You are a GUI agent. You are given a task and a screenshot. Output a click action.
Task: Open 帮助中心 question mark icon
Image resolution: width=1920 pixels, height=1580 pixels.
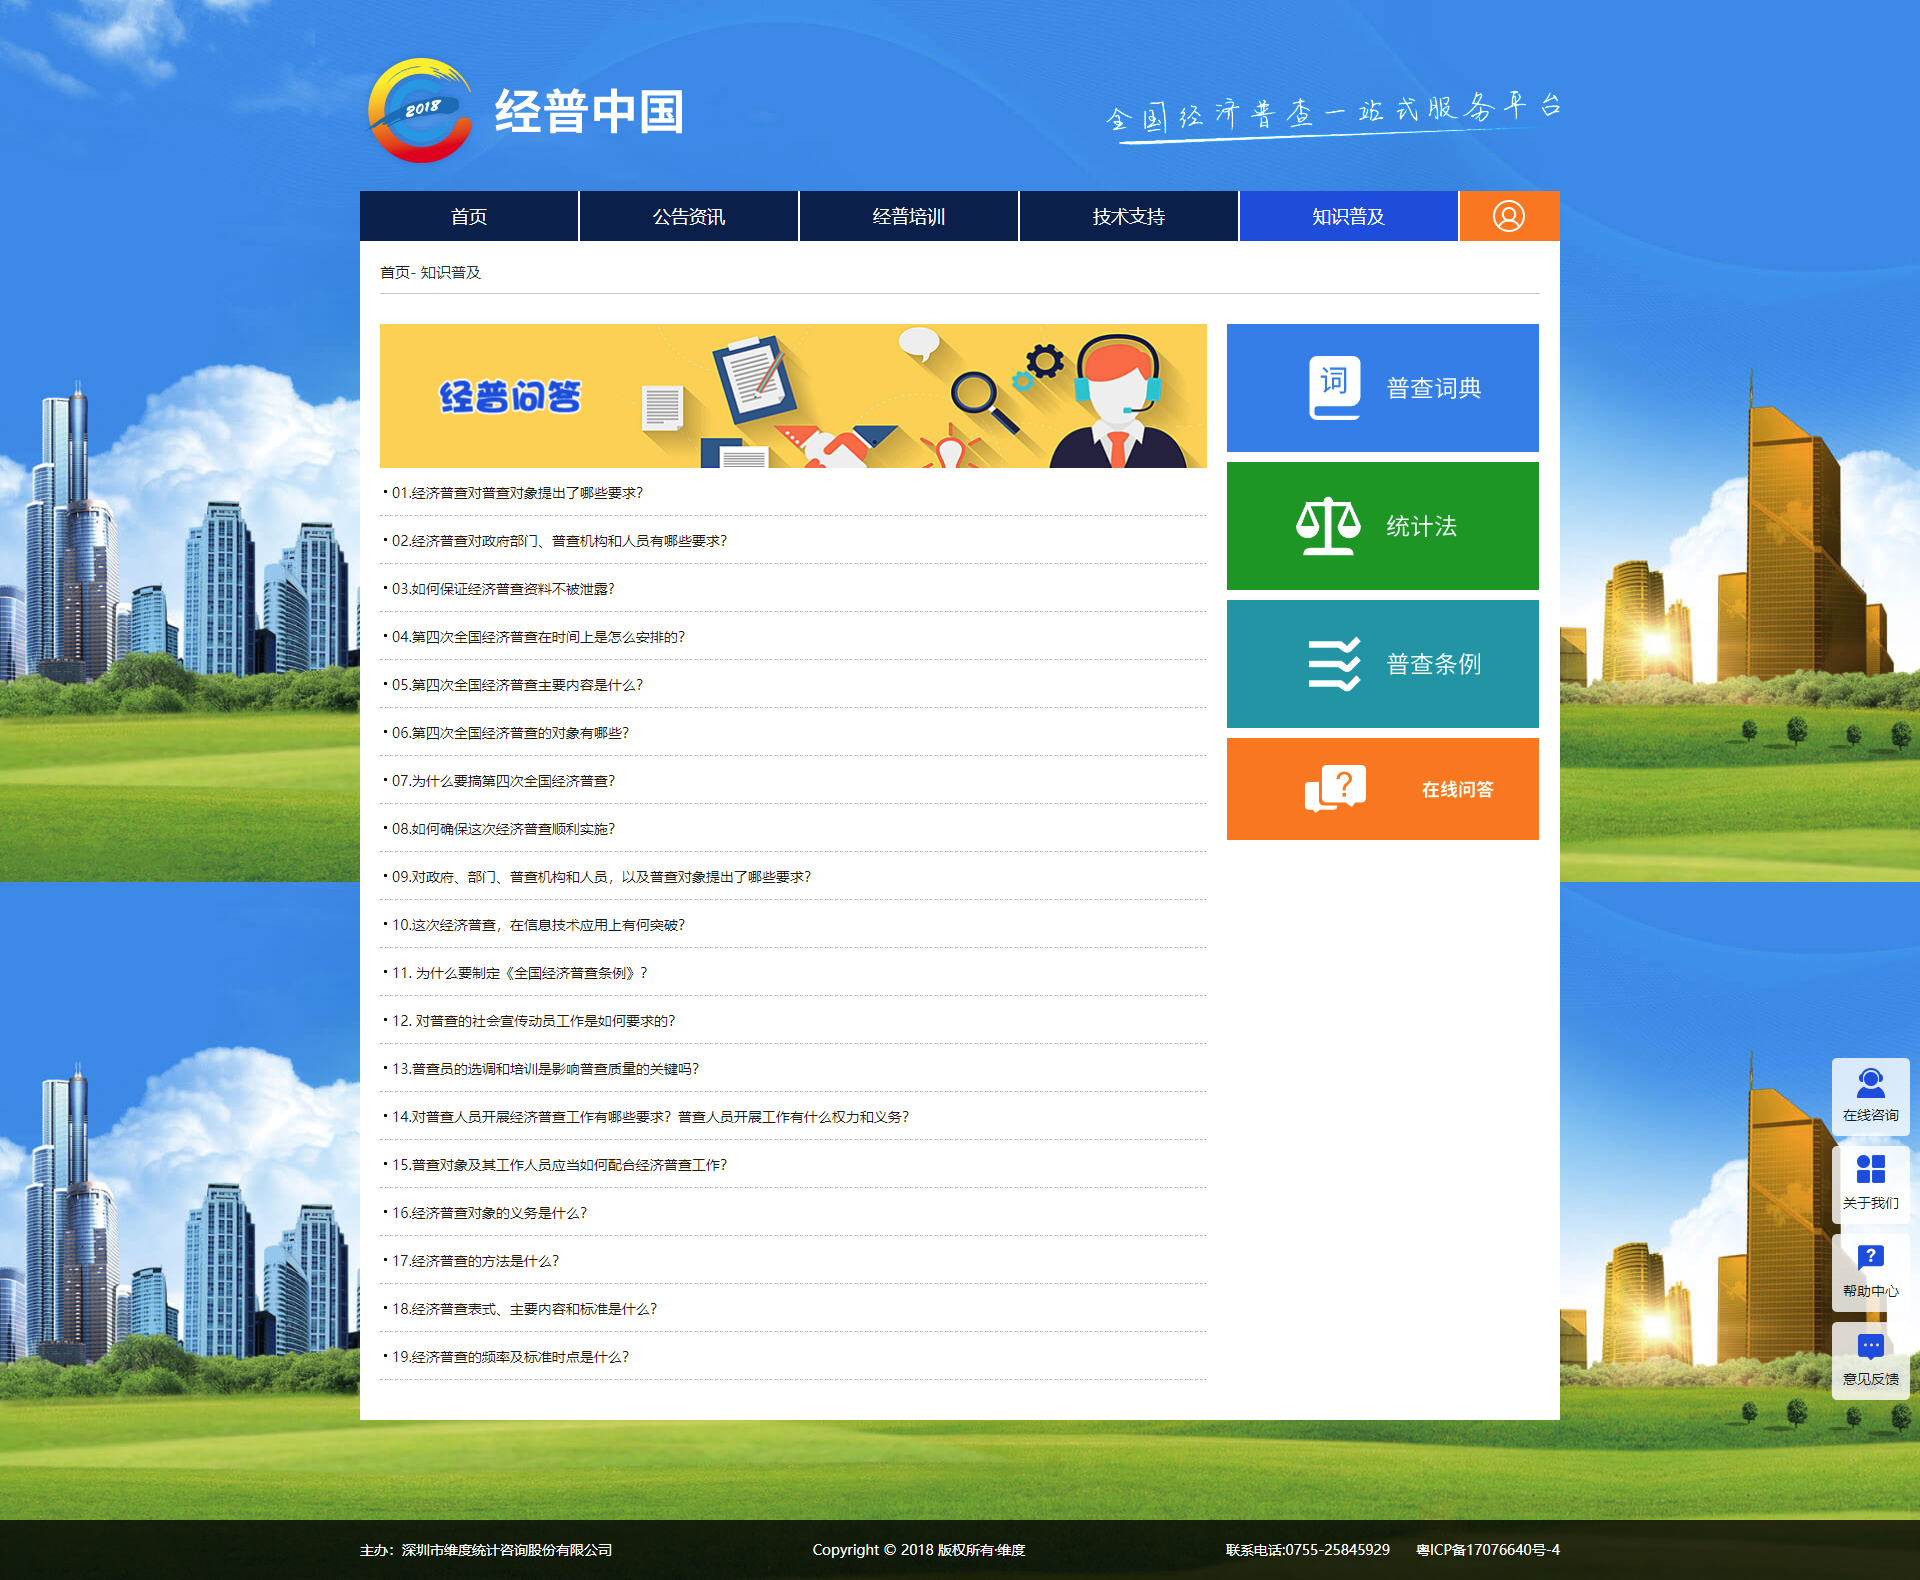(x=1870, y=1258)
